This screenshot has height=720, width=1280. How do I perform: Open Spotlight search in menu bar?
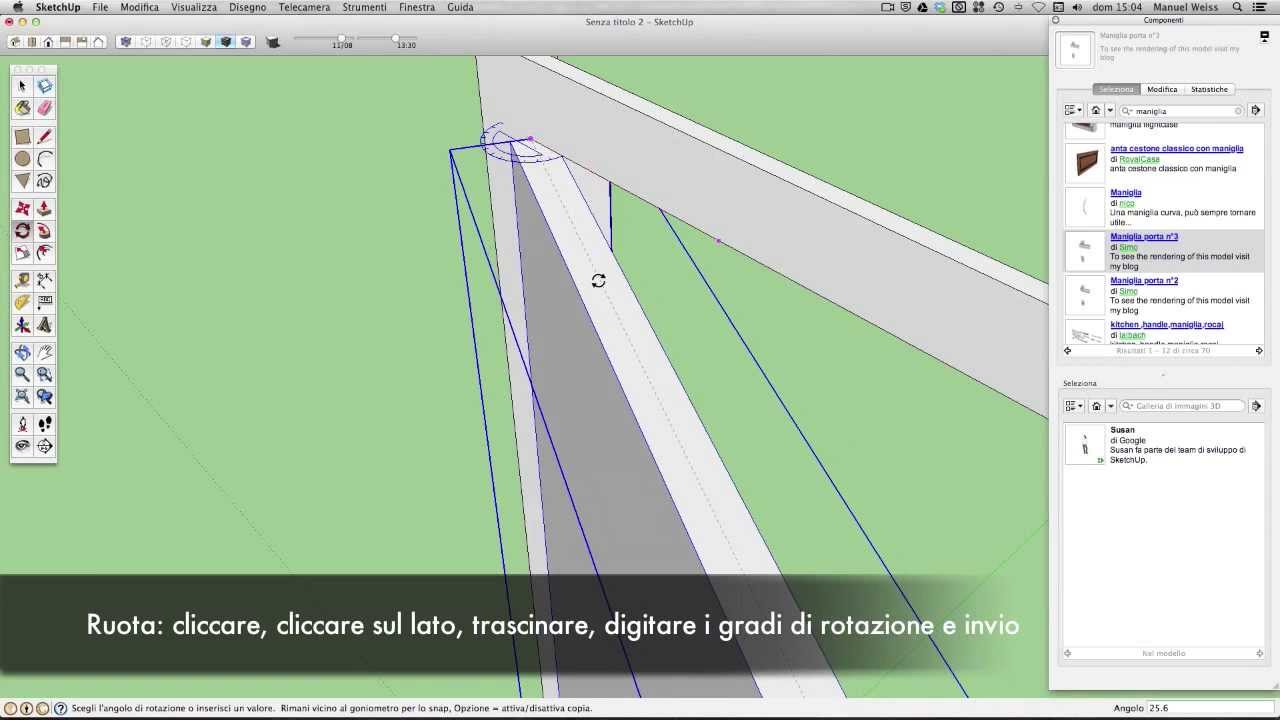(x=1237, y=7)
